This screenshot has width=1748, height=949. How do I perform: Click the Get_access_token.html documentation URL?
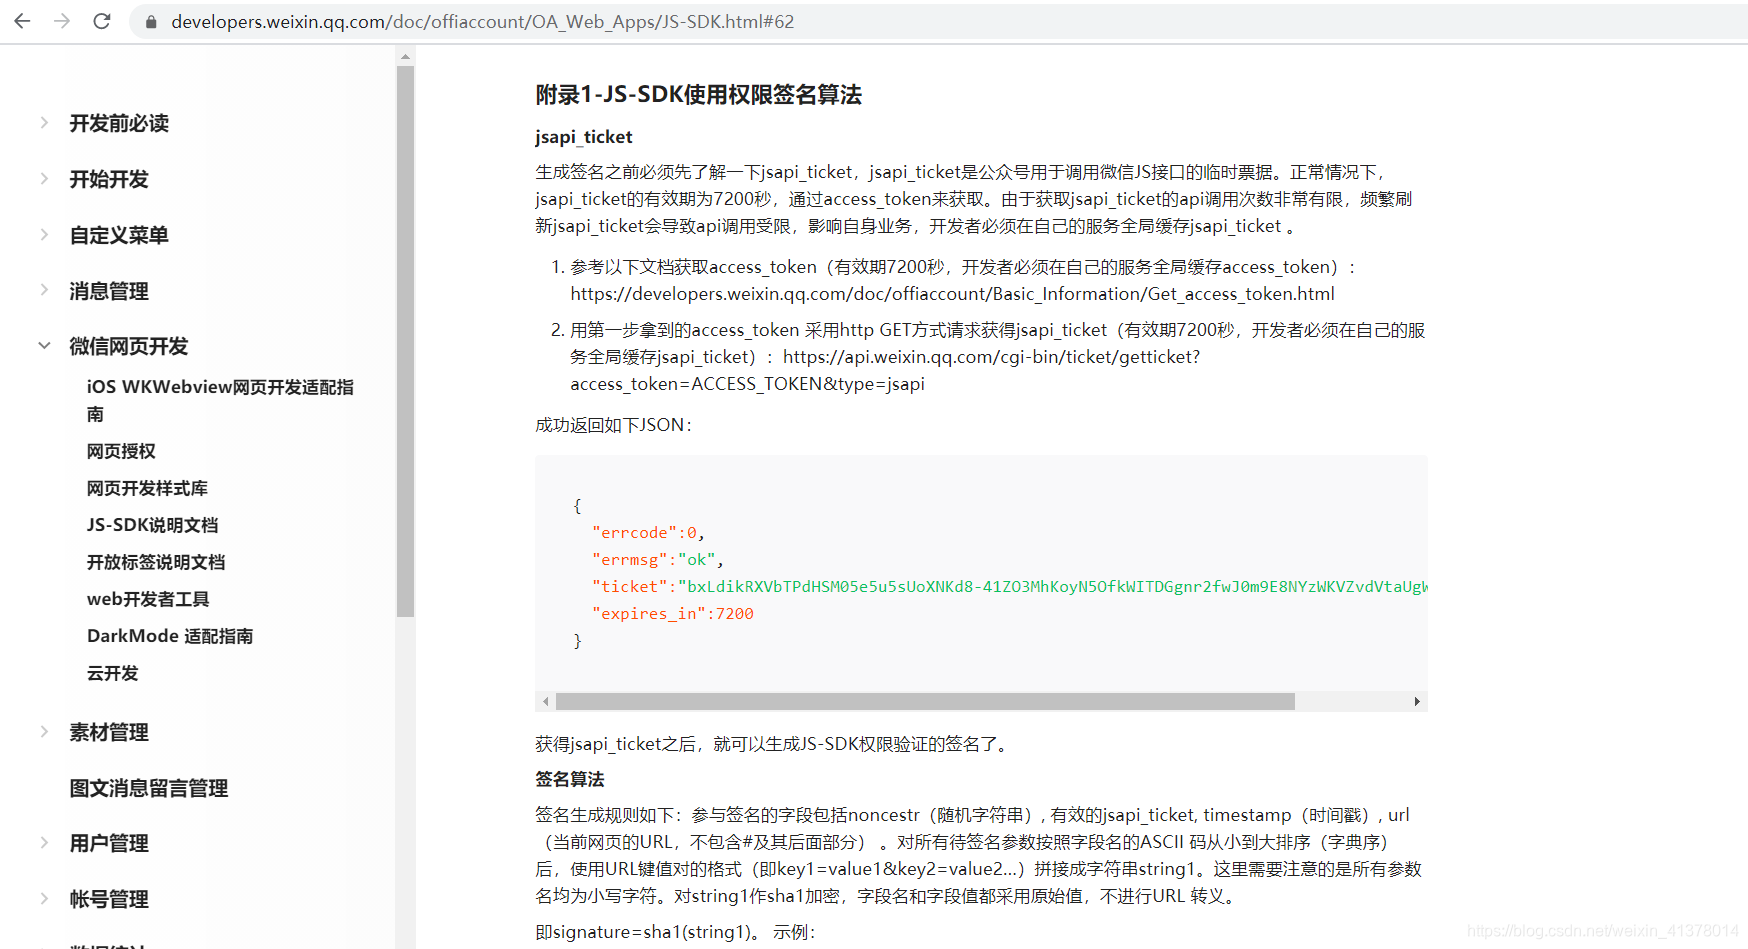coord(953,294)
